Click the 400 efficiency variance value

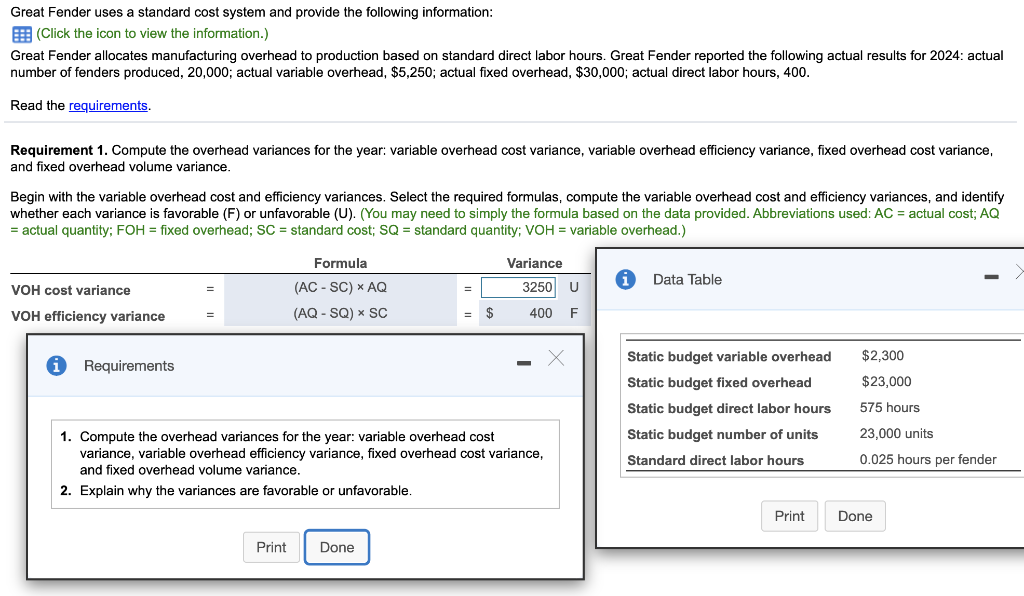541,313
